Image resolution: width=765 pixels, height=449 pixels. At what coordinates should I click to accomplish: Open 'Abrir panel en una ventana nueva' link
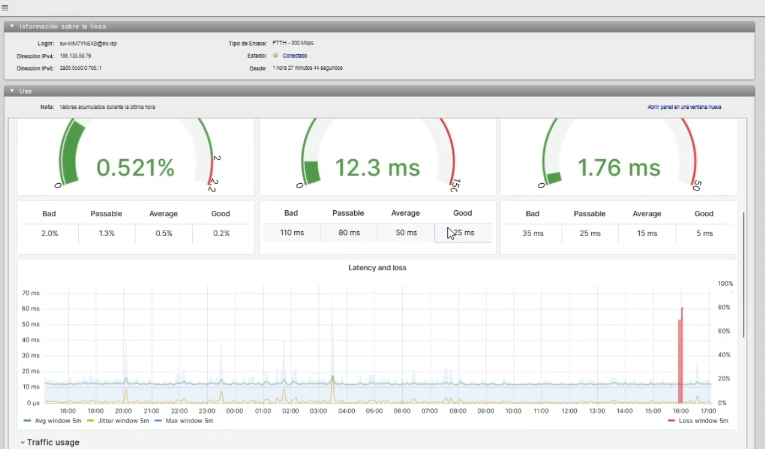[685, 106]
